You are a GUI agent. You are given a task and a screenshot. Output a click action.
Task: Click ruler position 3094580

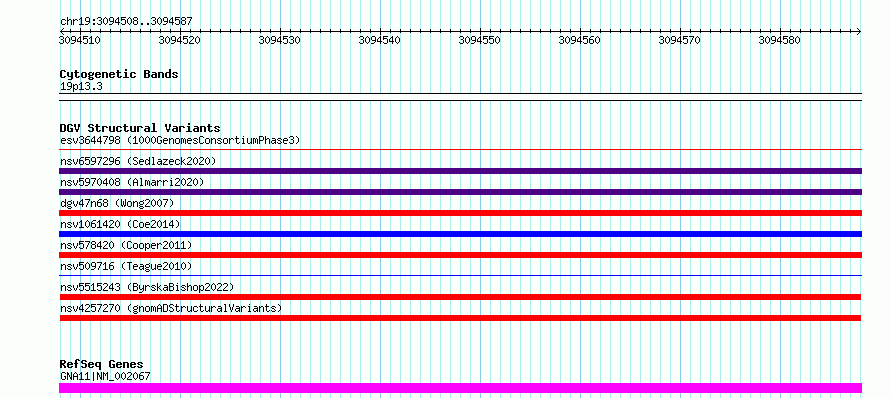pos(779,40)
